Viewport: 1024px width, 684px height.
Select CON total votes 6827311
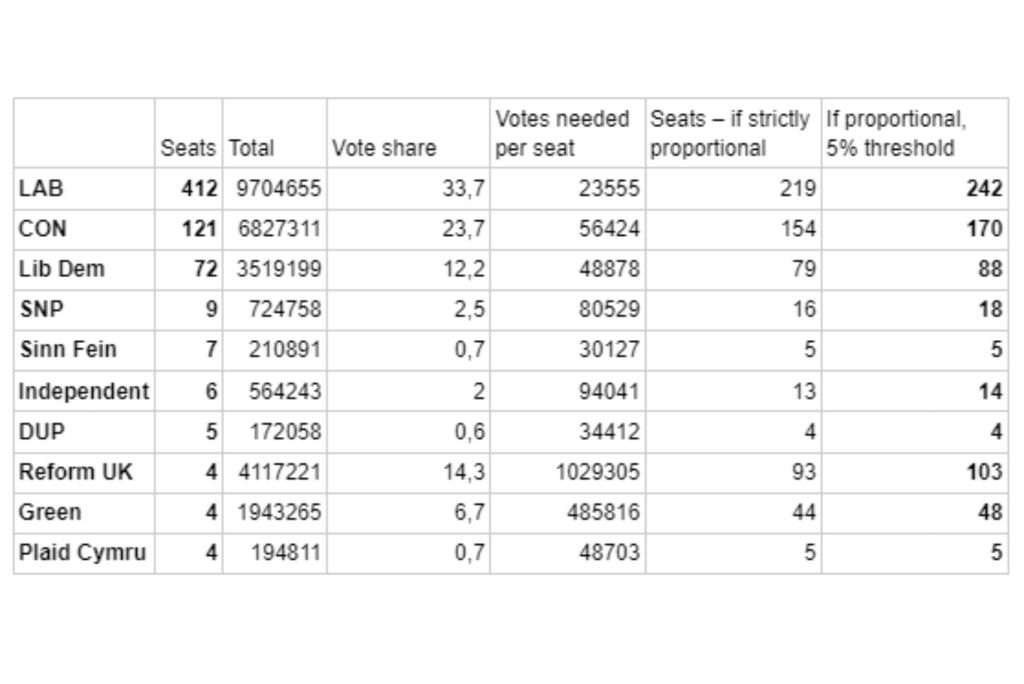(x=279, y=229)
